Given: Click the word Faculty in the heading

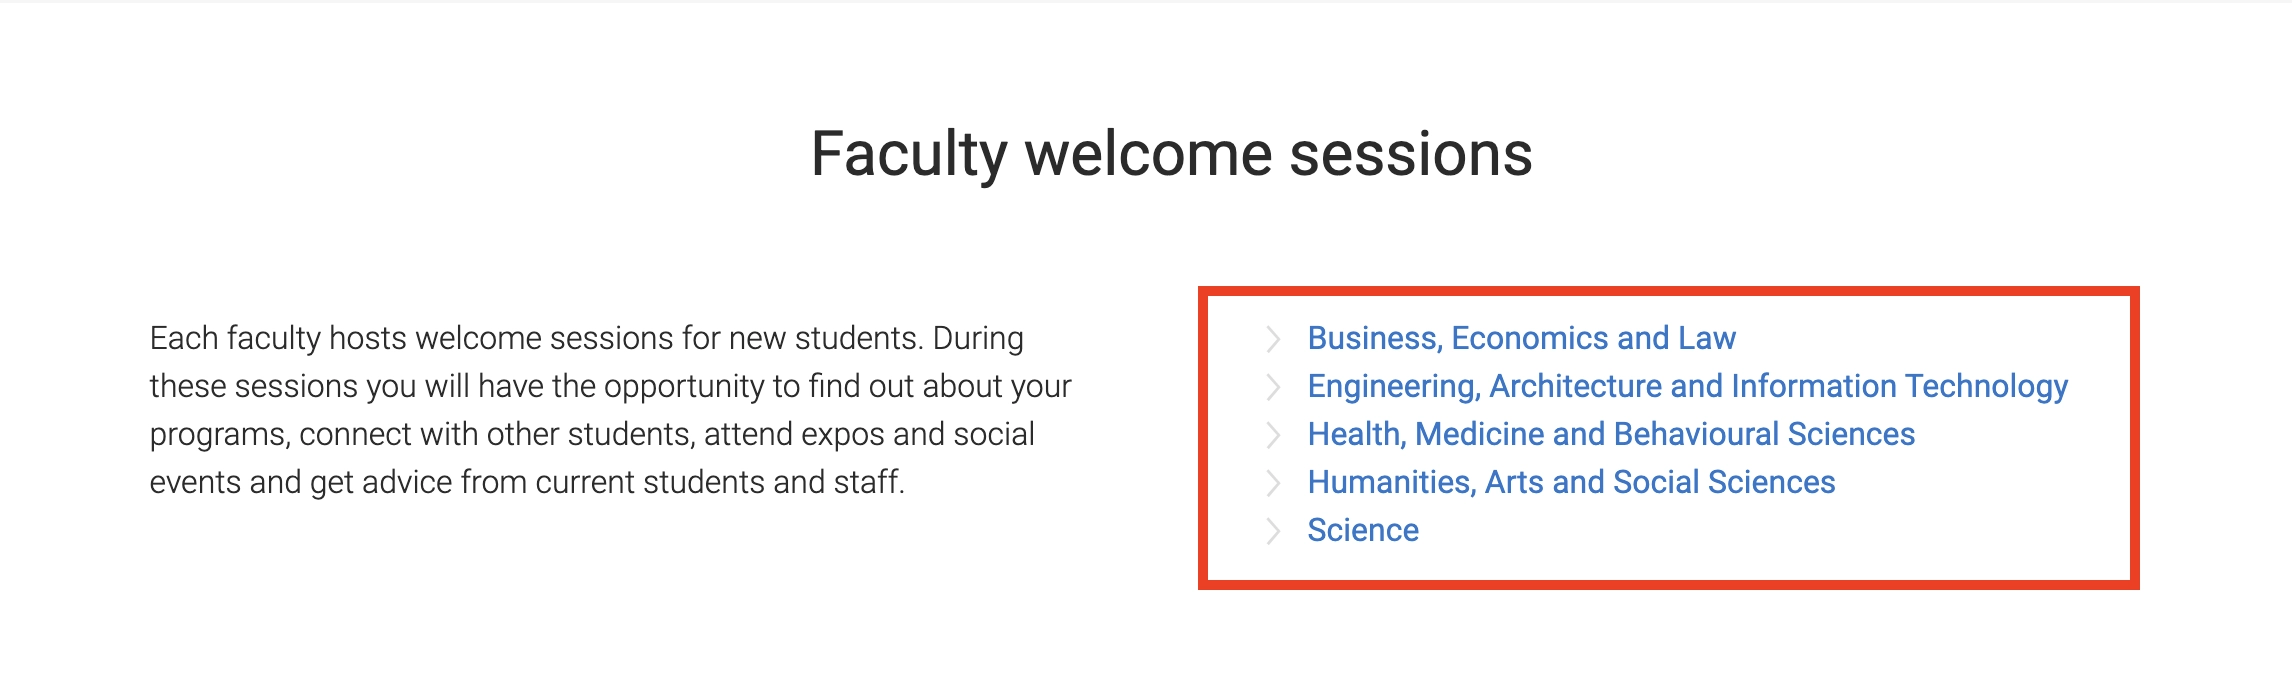Looking at the screenshot, I should [x=909, y=155].
